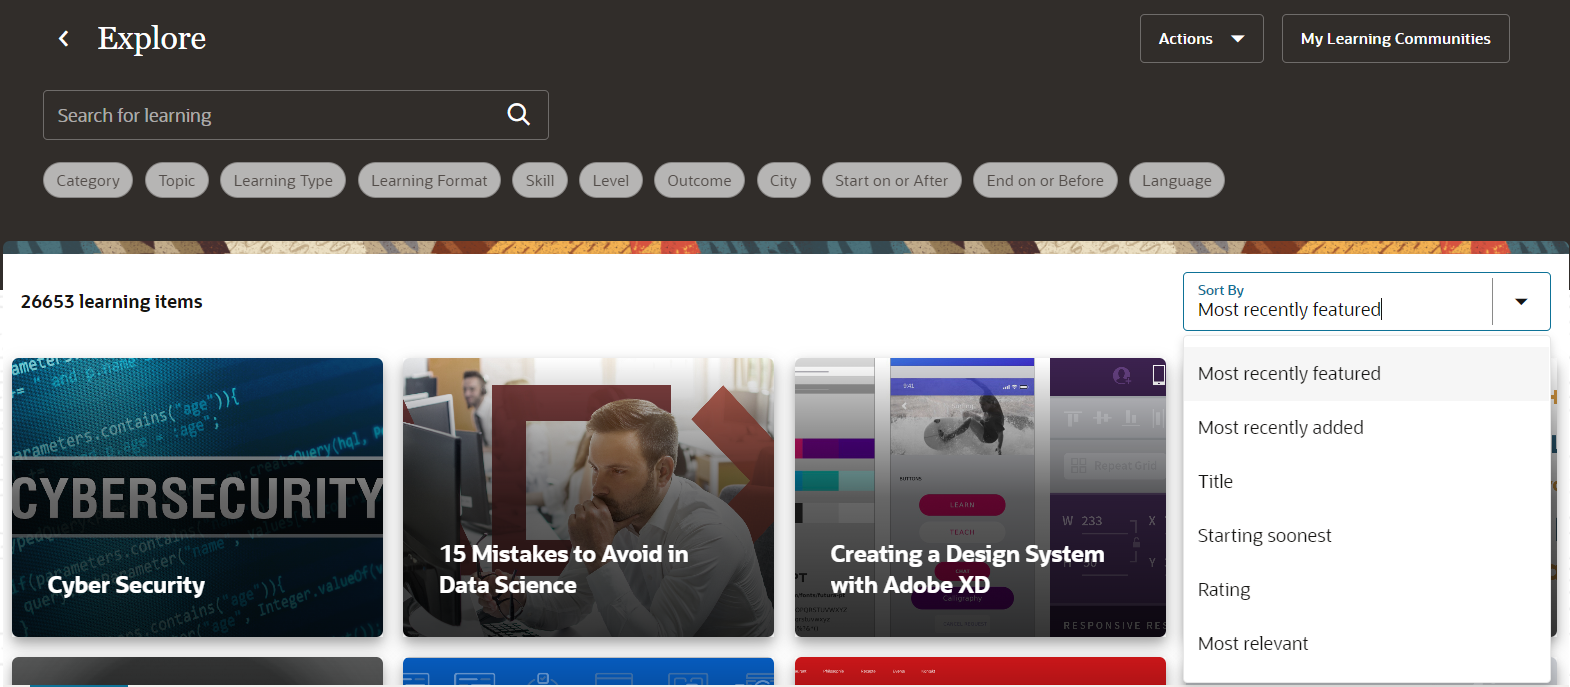
Task: Open 15 Mistakes to Avoid in Data Science
Action: click(588, 497)
